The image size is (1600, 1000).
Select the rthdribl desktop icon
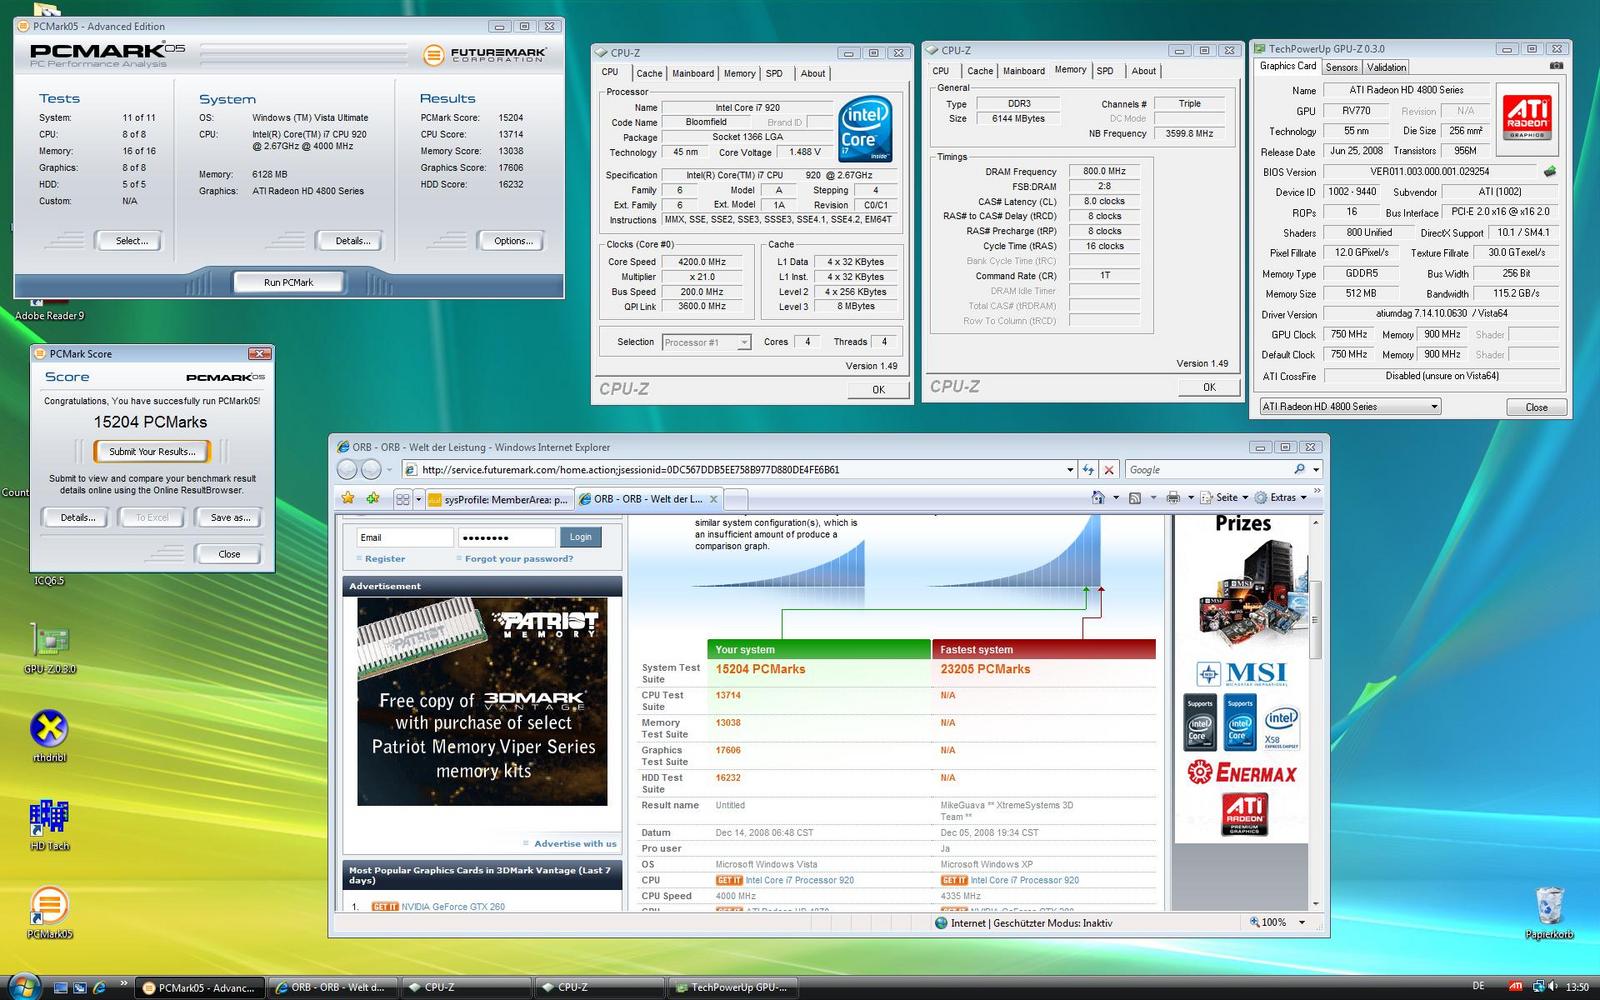[50, 735]
